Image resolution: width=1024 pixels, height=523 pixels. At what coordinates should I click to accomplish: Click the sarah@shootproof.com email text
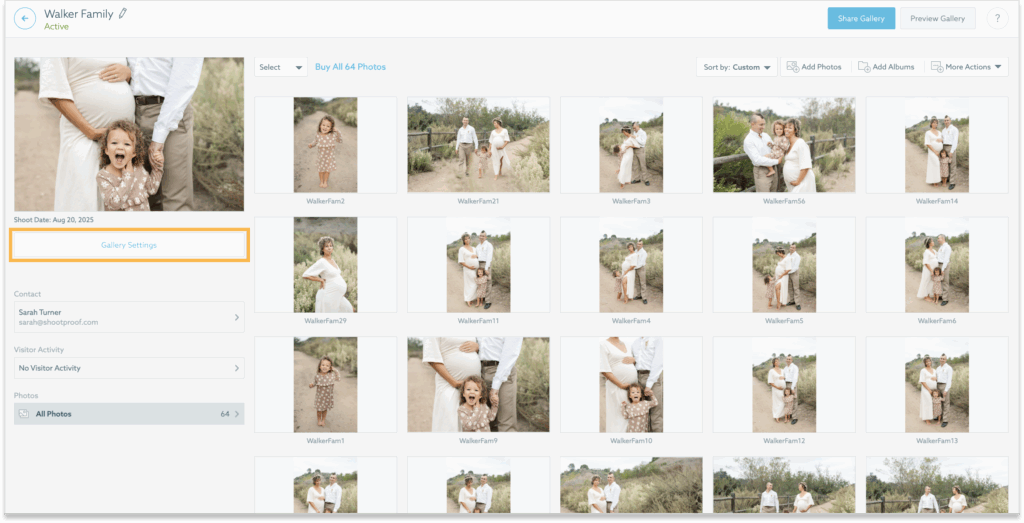(x=58, y=323)
